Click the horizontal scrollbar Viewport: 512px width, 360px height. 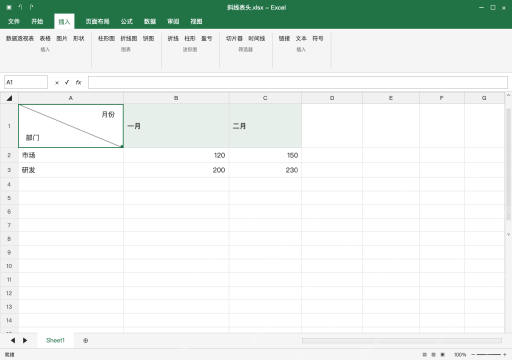pyautogui.click(x=402, y=340)
